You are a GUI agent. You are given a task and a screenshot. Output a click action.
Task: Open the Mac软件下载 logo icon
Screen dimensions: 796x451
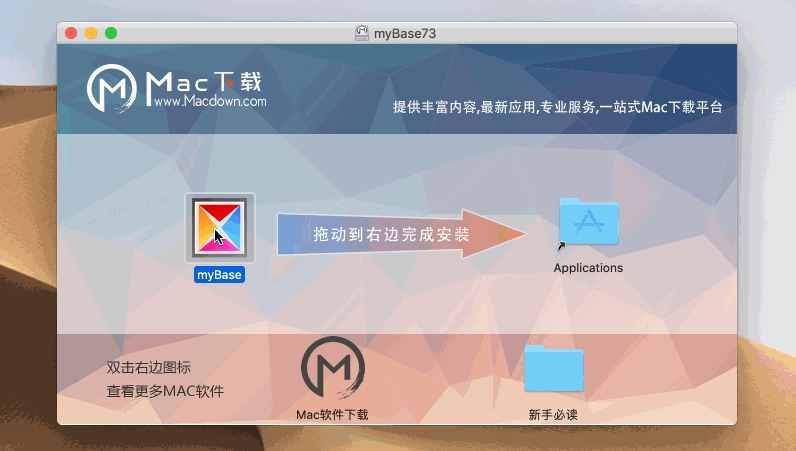pos(333,368)
